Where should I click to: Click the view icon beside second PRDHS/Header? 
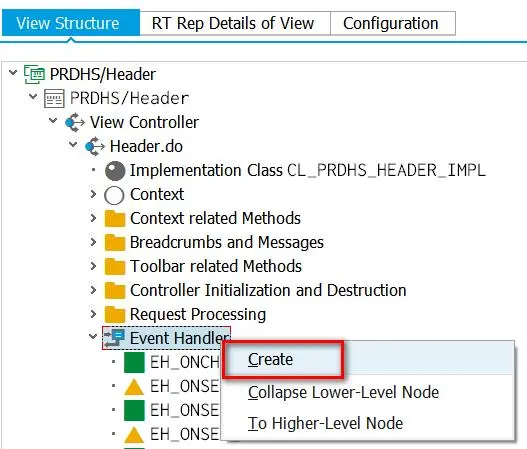(x=54, y=98)
